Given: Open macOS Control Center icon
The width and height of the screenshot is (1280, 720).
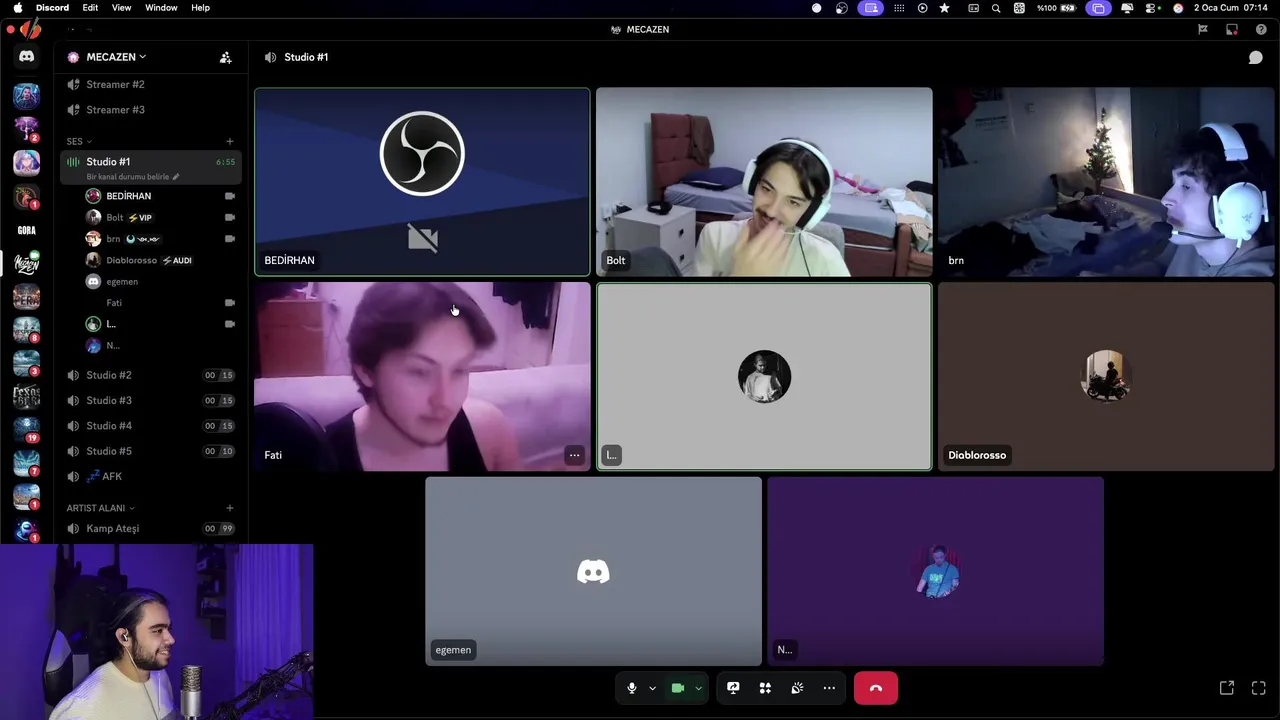Looking at the screenshot, I should [x=1153, y=8].
